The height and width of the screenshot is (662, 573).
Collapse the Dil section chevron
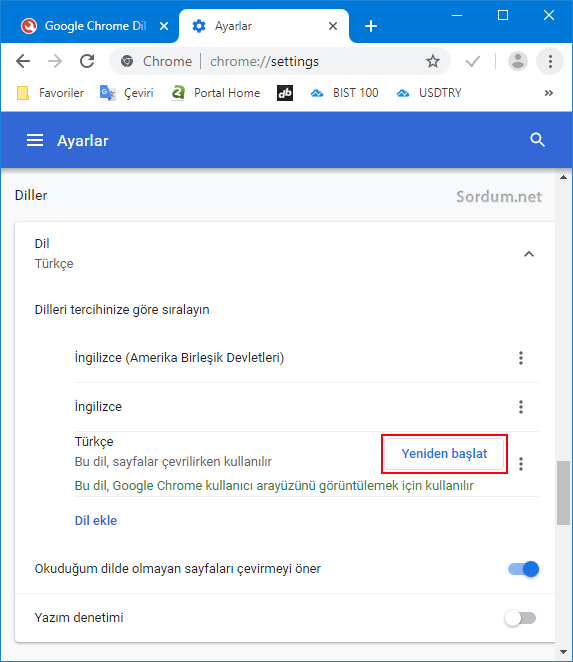pyautogui.click(x=529, y=254)
